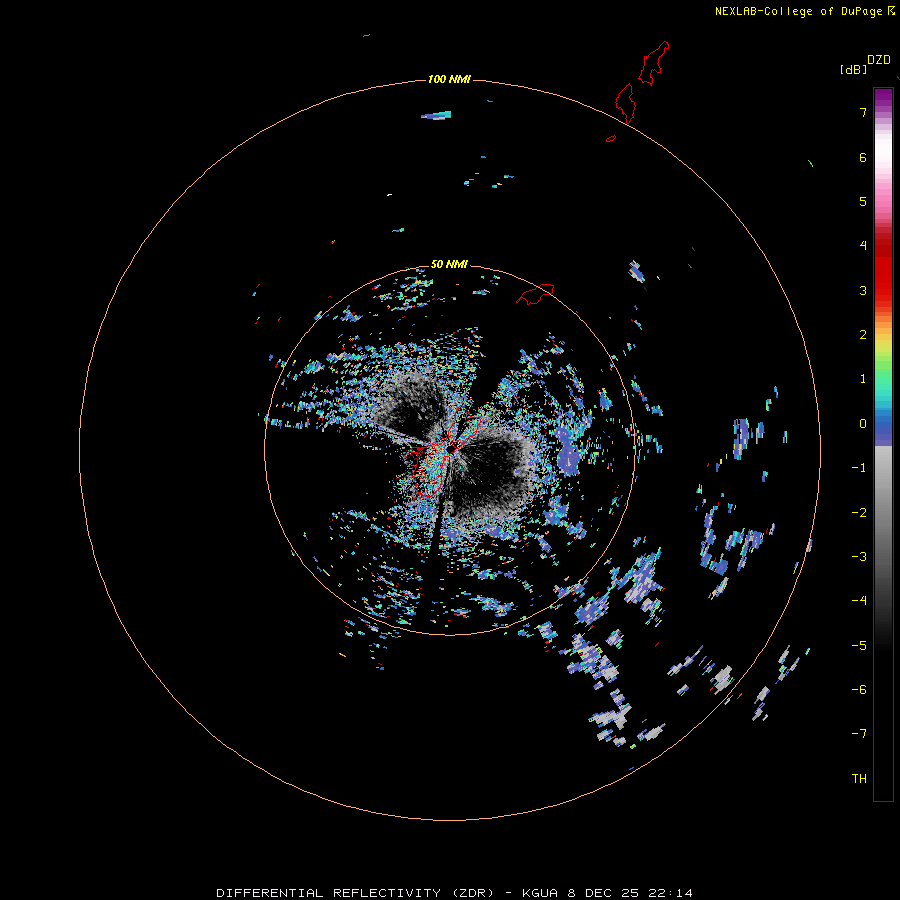Click the -2 value on color scale

click(x=859, y=513)
